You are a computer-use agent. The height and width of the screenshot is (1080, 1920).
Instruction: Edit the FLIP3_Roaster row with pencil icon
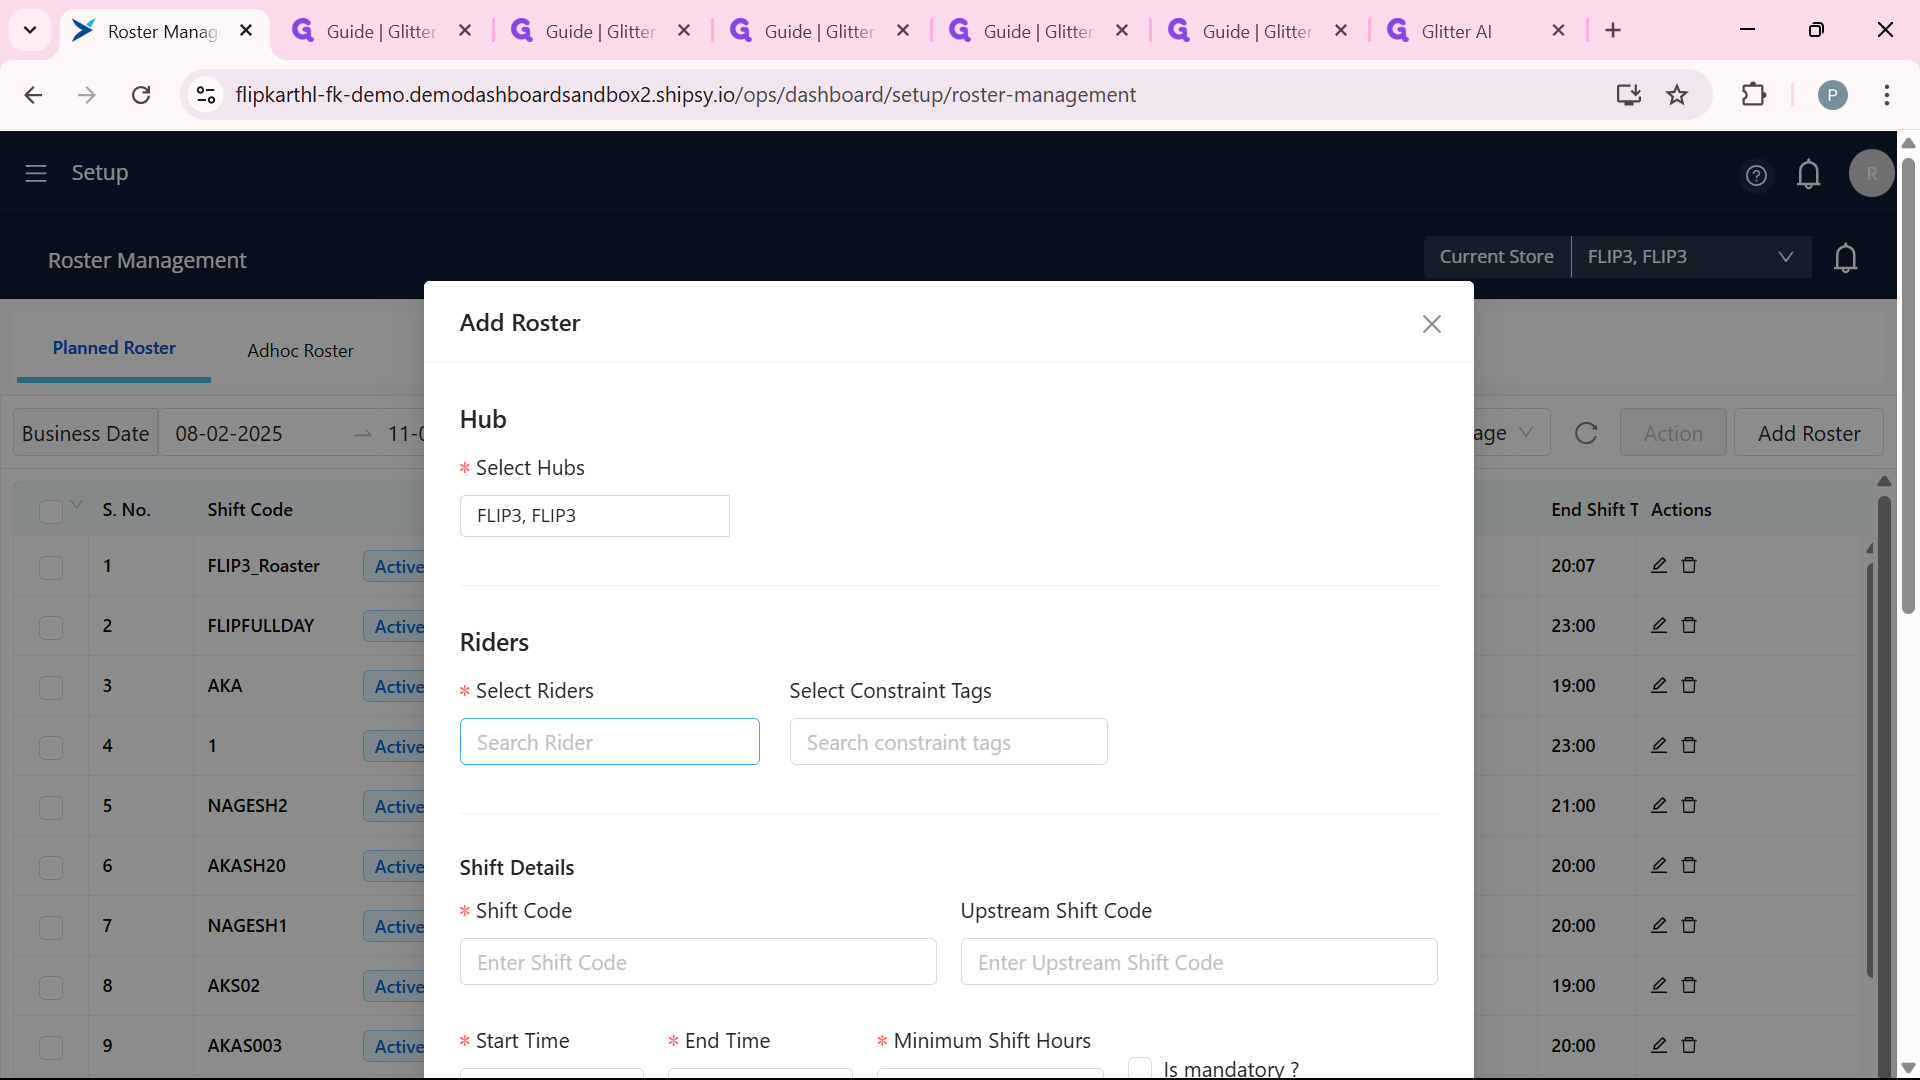[1659, 565]
